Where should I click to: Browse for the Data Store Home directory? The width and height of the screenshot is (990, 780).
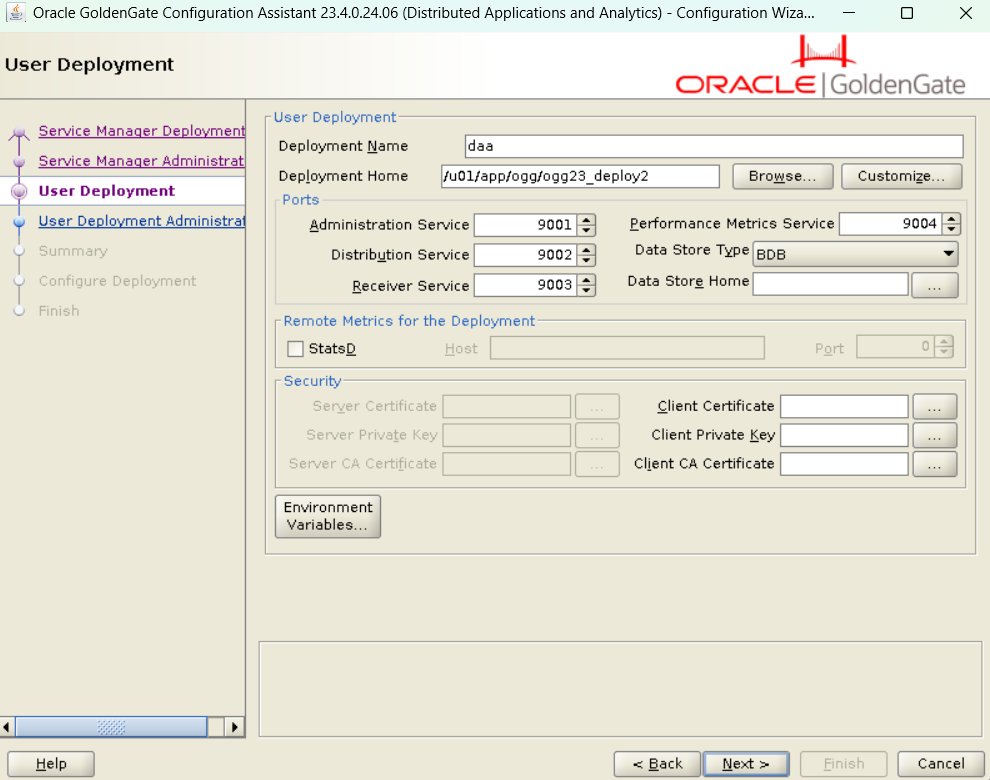934,284
